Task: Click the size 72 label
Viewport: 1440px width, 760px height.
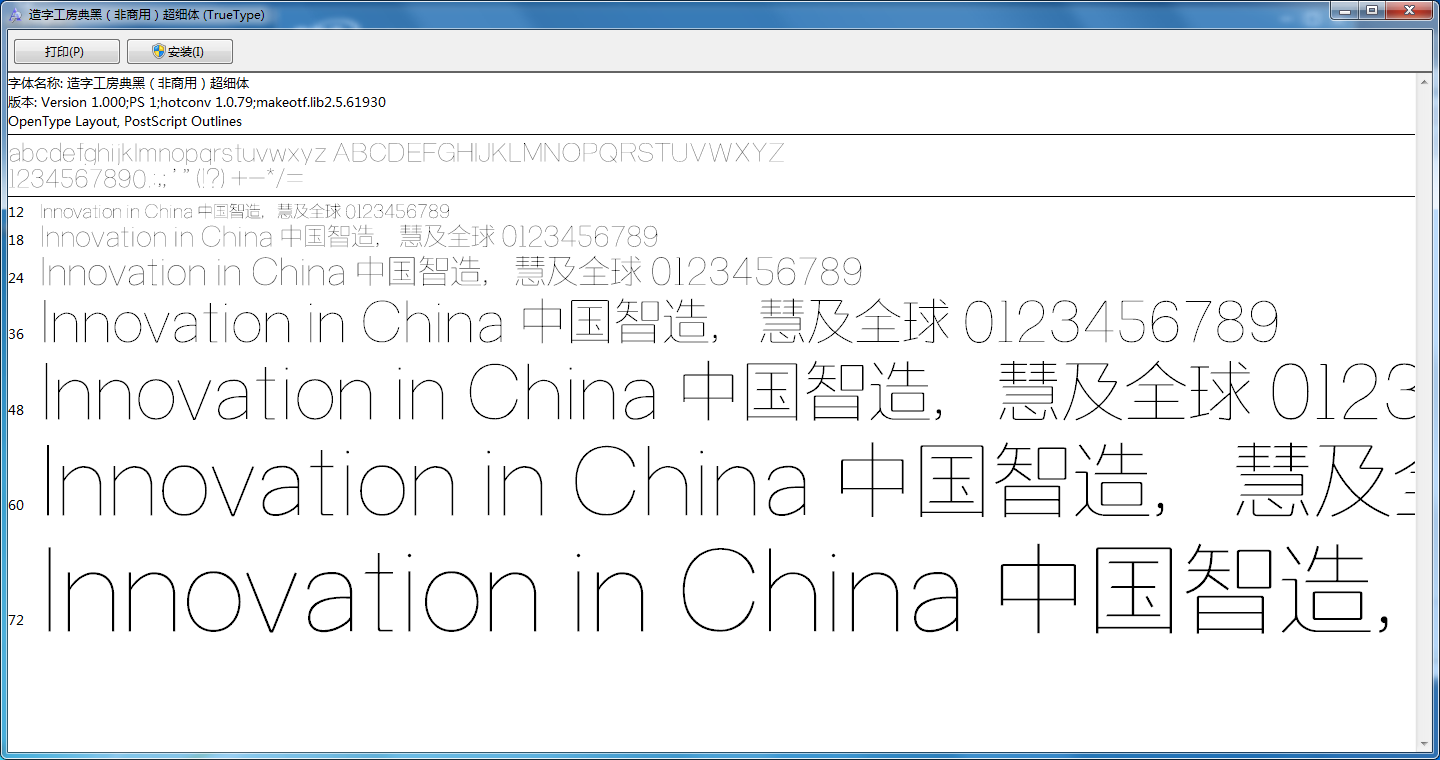Action: pyautogui.click(x=16, y=620)
